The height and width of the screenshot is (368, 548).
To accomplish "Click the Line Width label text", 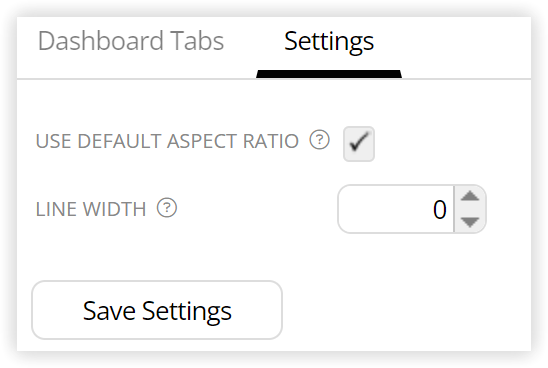I will 91,209.
